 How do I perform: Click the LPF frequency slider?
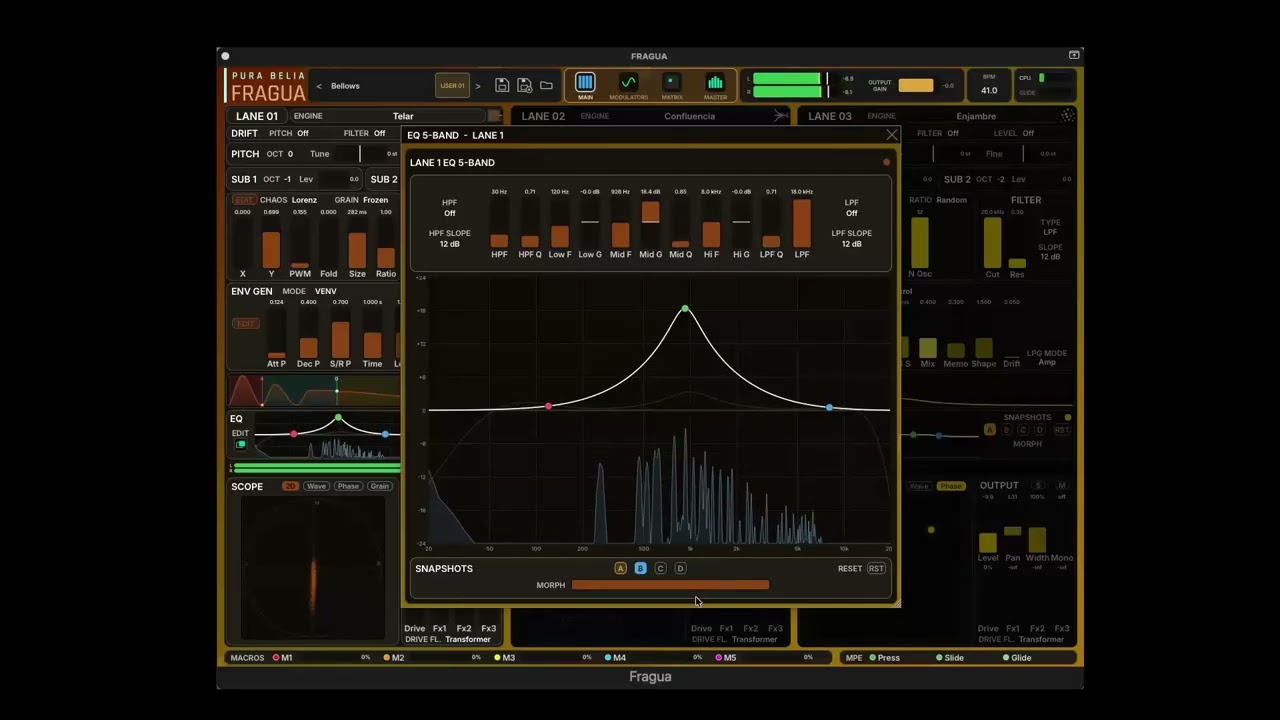point(802,222)
